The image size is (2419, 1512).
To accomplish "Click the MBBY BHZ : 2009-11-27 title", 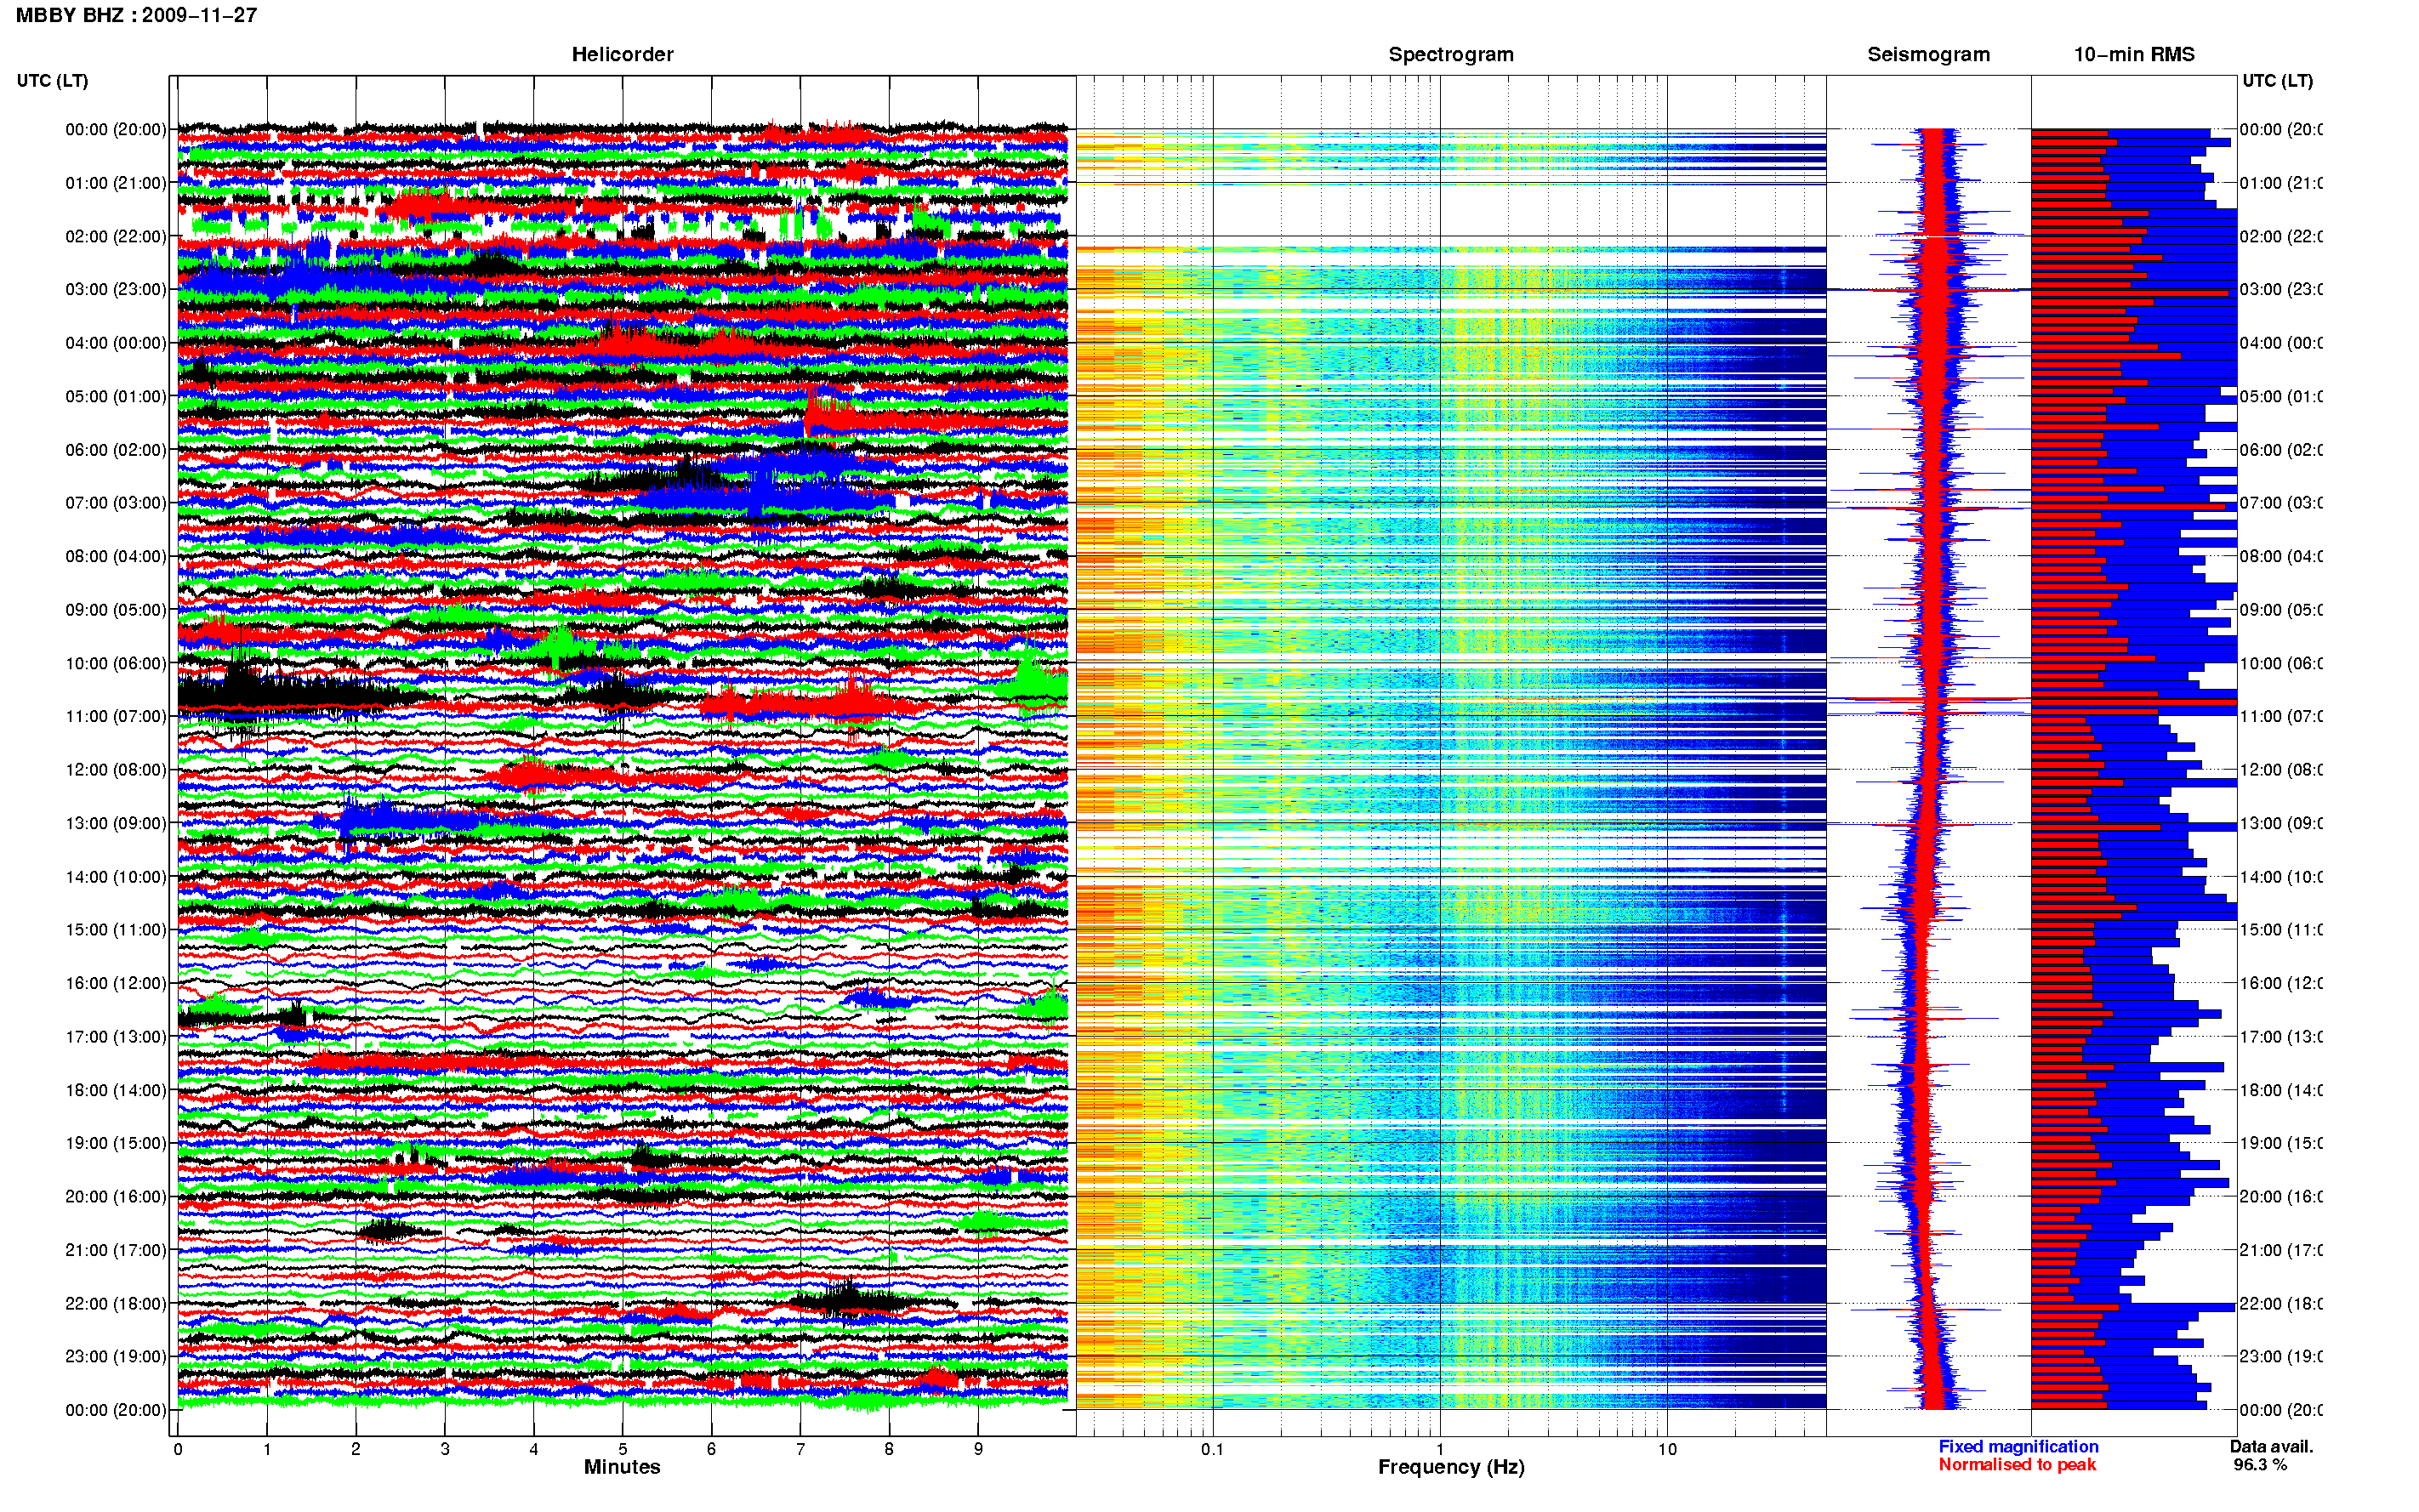I will (137, 15).
